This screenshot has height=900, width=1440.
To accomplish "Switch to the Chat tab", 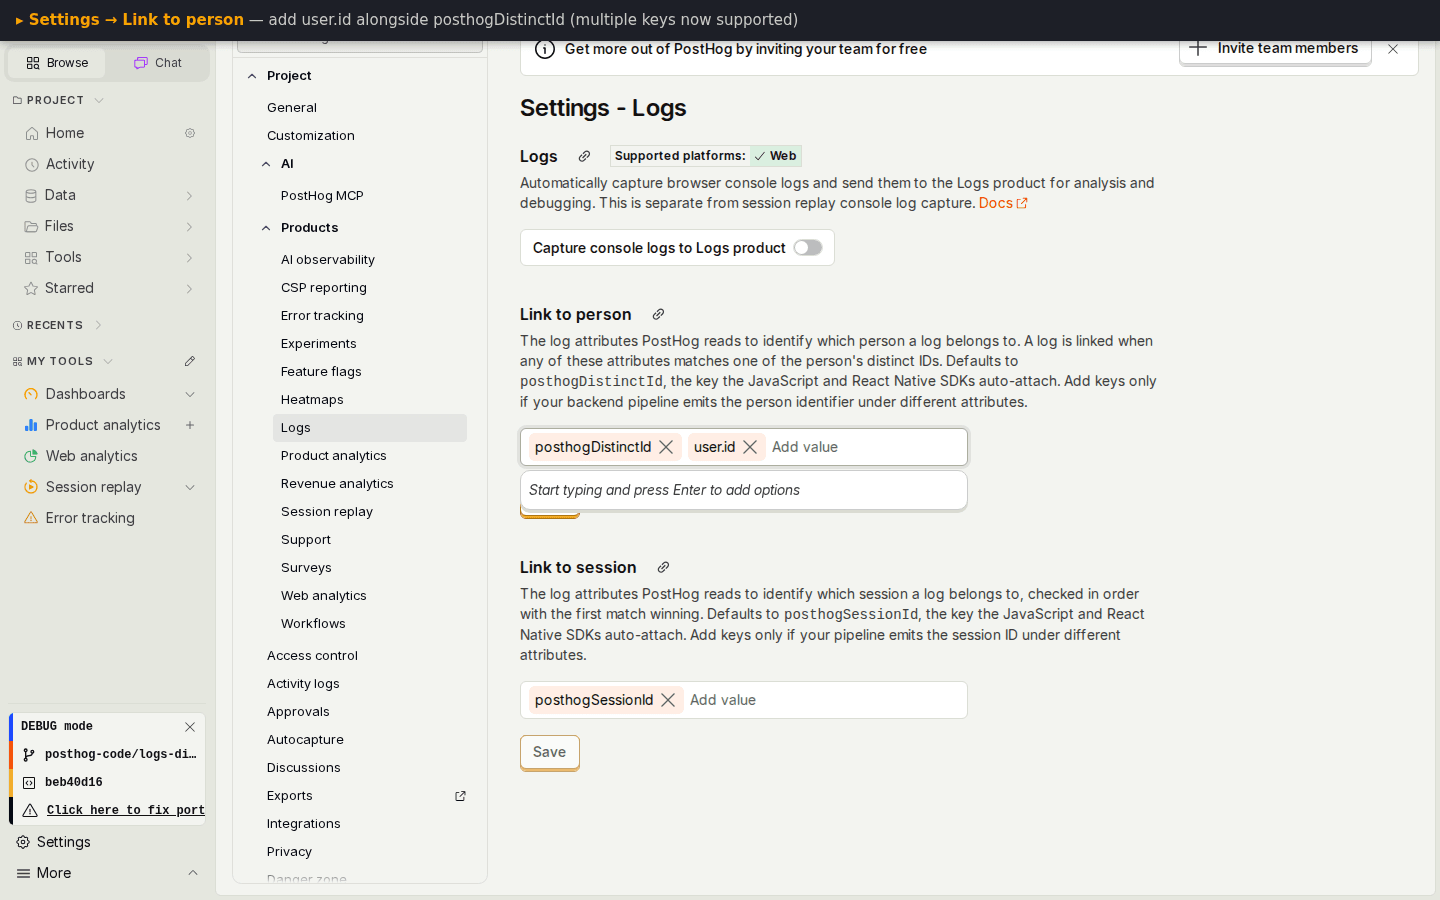I will pos(158,63).
